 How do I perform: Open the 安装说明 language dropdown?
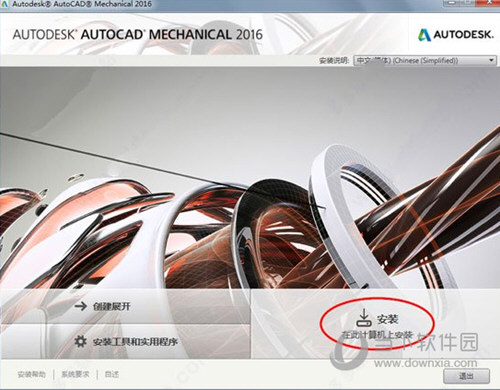pos(425,61)
